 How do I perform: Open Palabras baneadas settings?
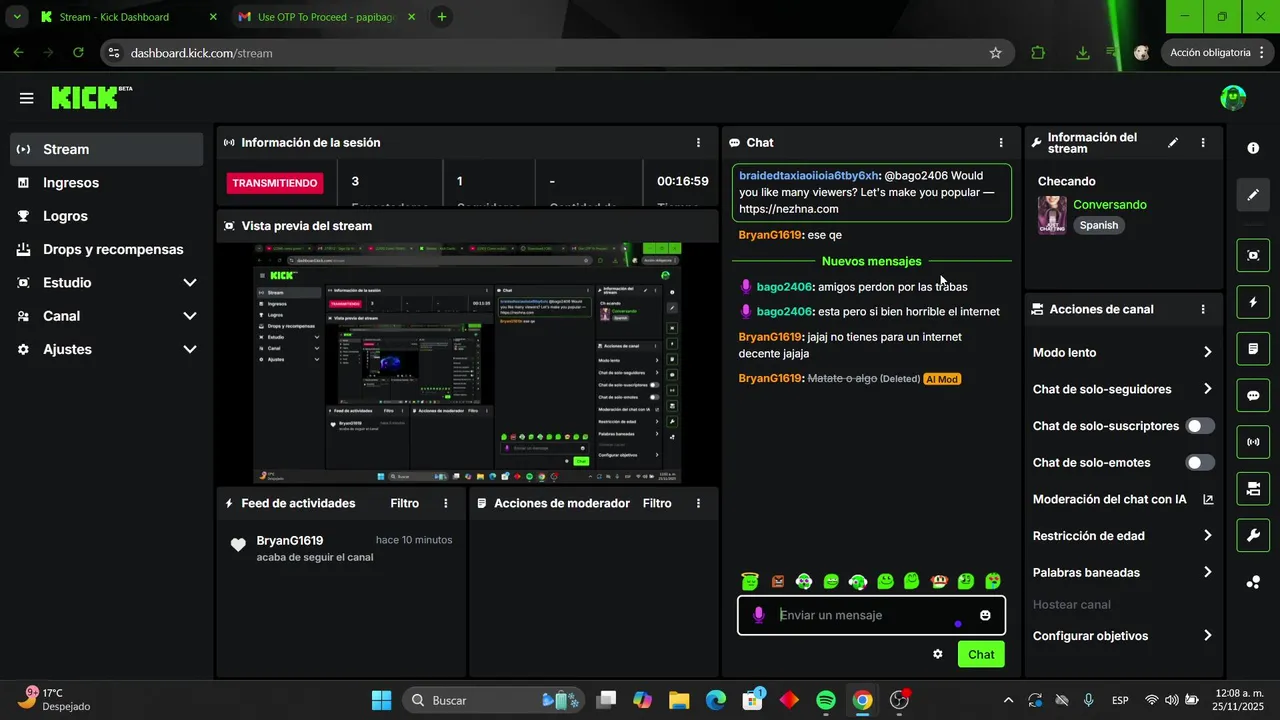pyautogui.click(x=1123, y=572)
